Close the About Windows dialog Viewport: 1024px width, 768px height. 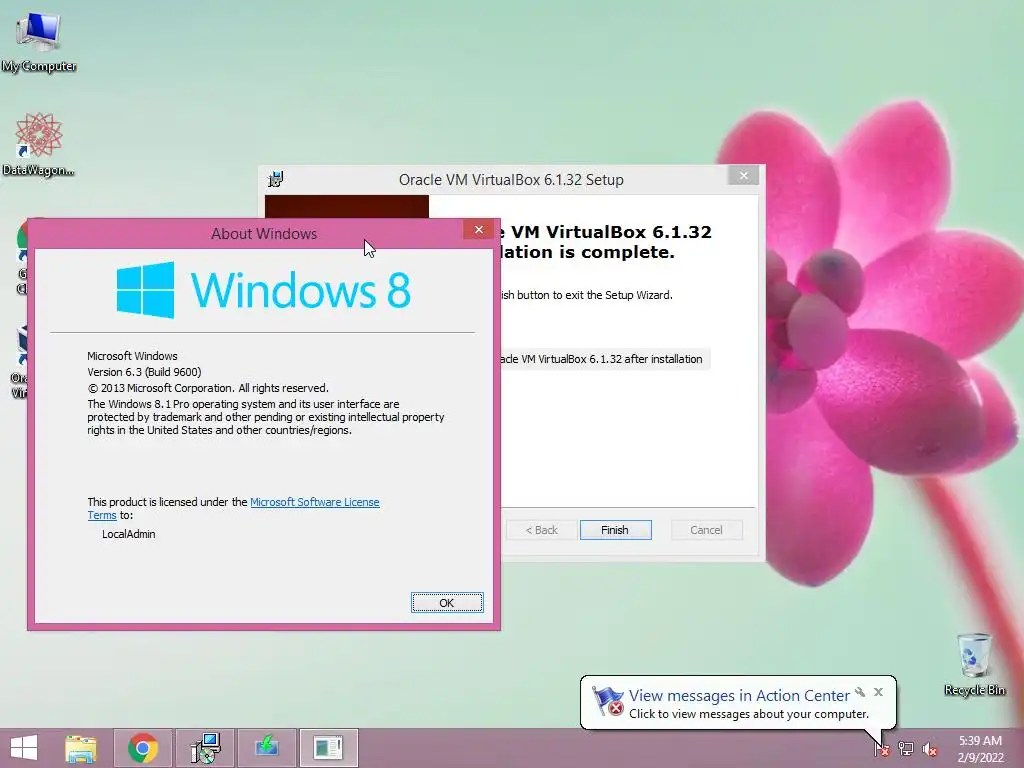479,230
